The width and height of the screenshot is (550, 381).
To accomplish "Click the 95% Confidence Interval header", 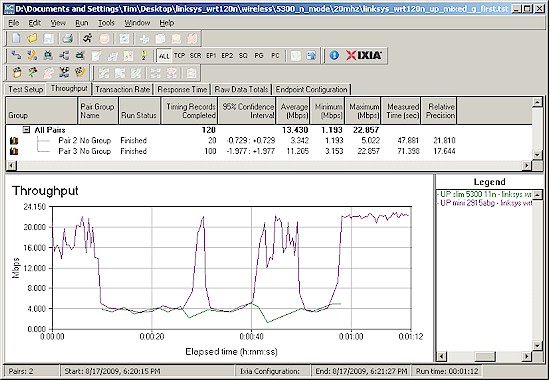I will click(247, 111).
